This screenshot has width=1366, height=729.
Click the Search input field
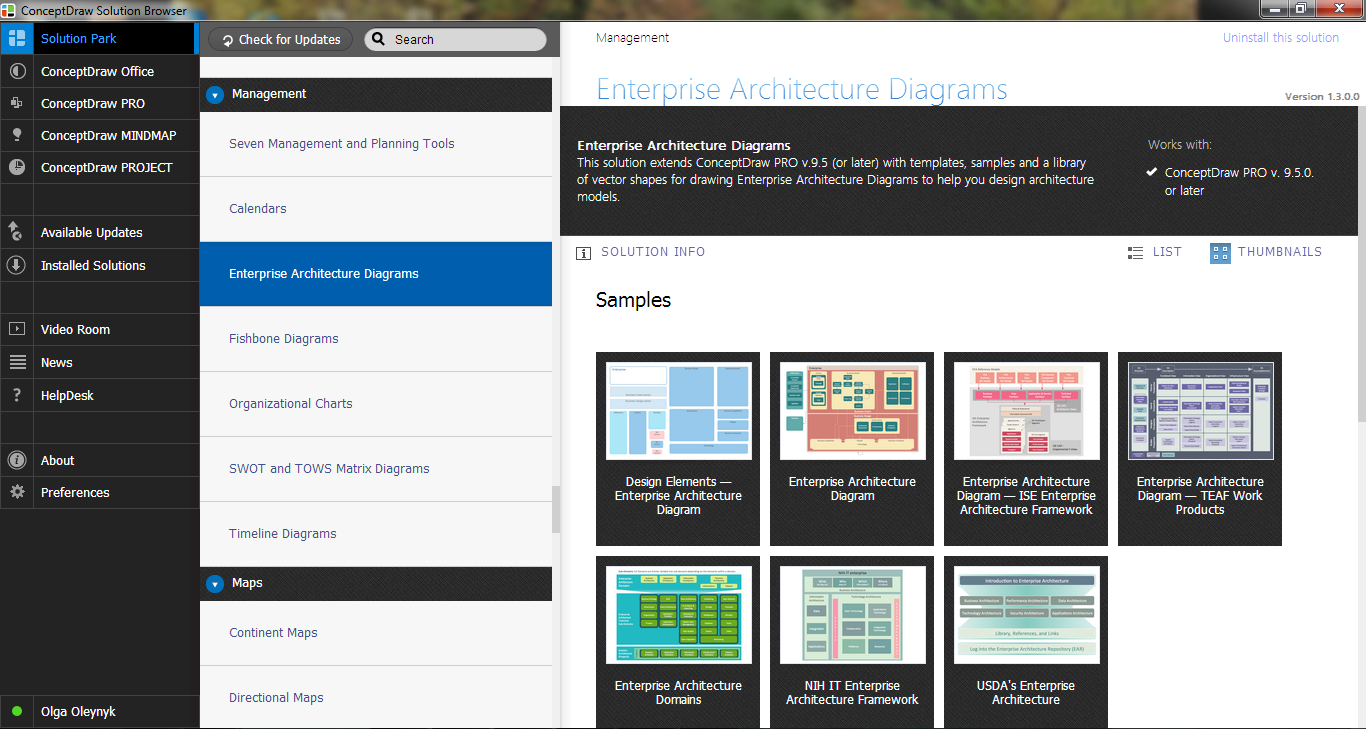click(456, 40)
